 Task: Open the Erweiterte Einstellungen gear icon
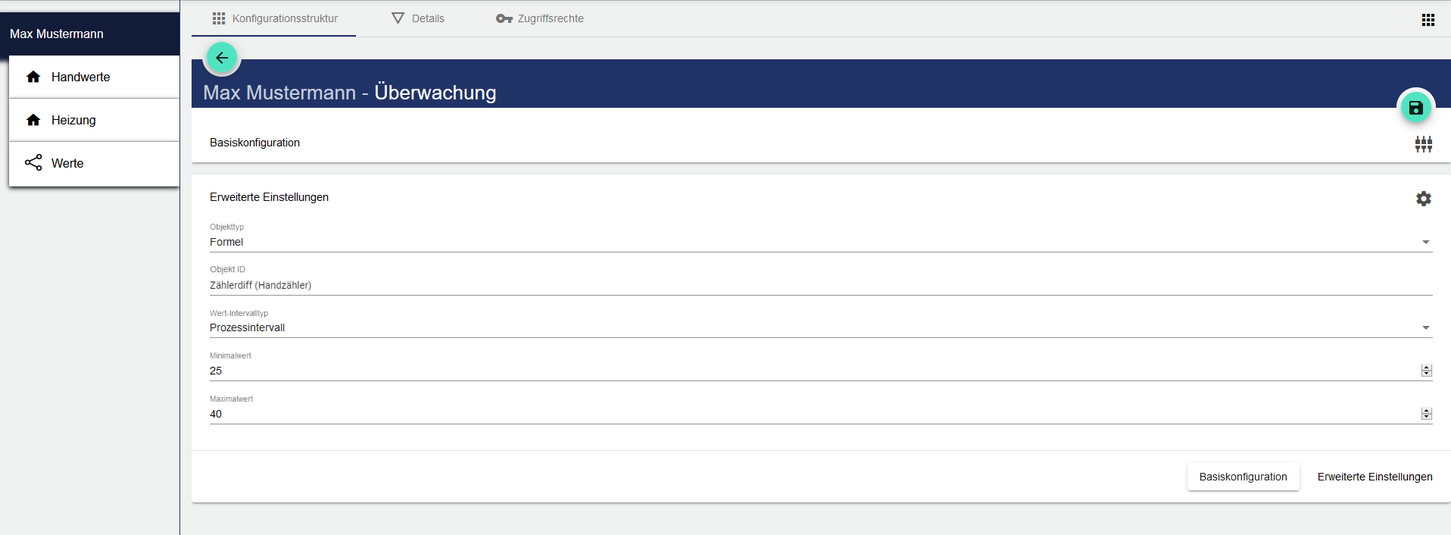point(1423,199)
